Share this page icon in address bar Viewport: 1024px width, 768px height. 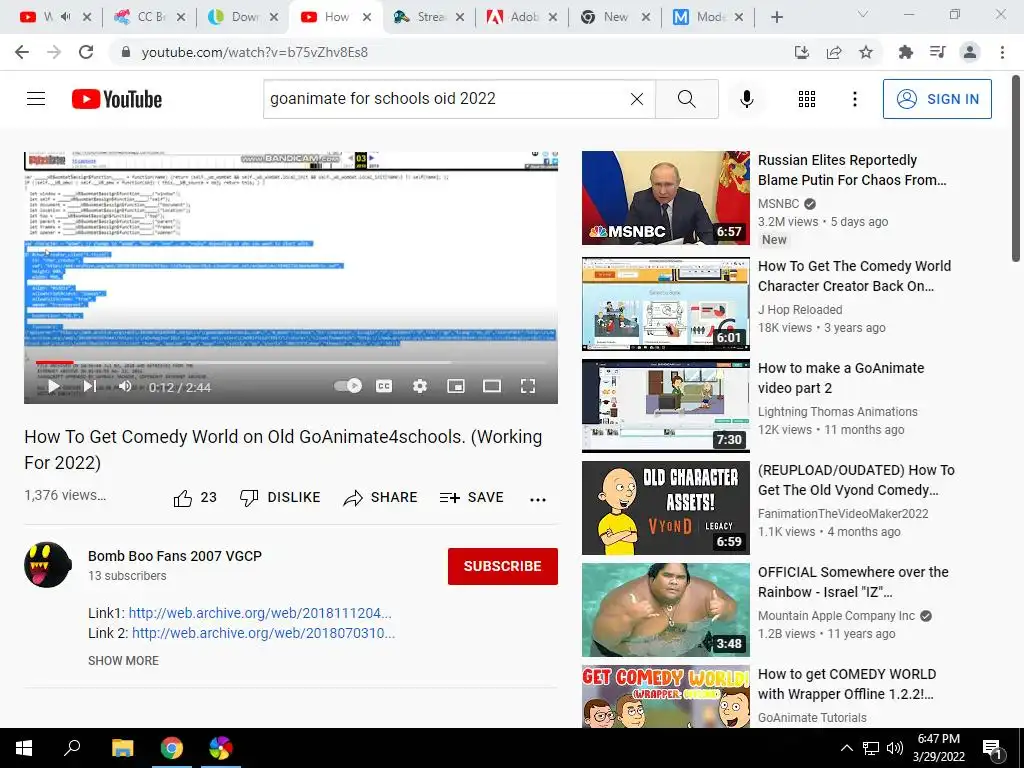tap(834, 52)
